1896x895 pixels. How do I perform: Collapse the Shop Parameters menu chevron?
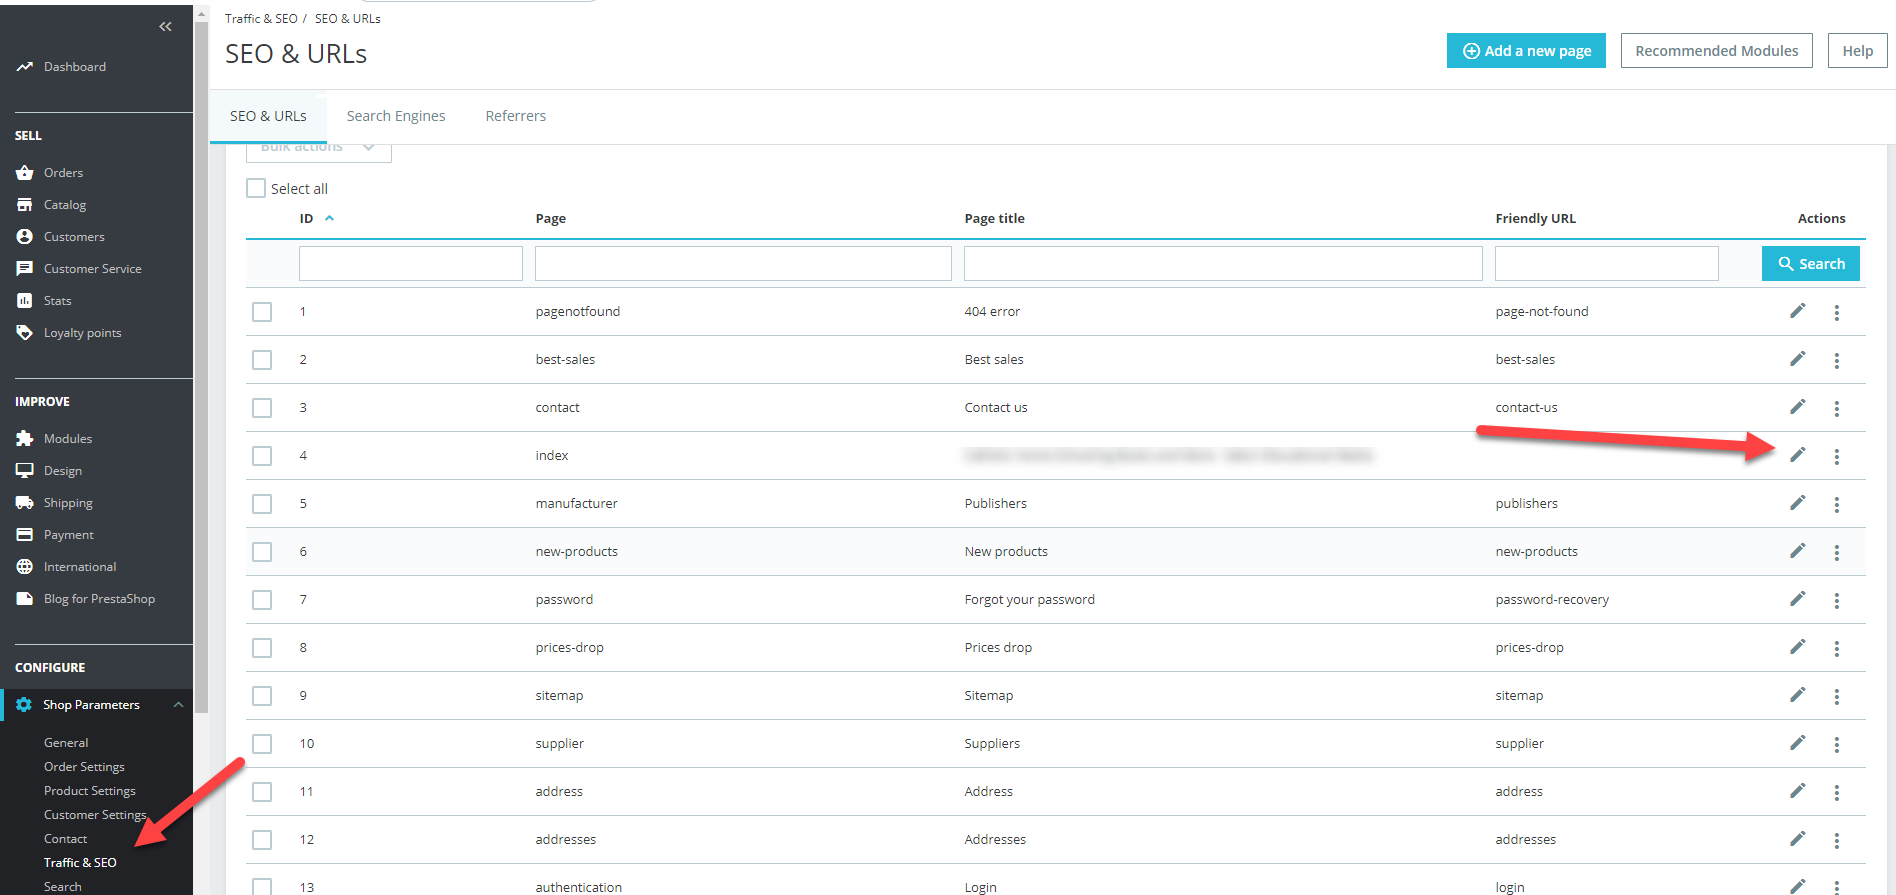[178, 705]
